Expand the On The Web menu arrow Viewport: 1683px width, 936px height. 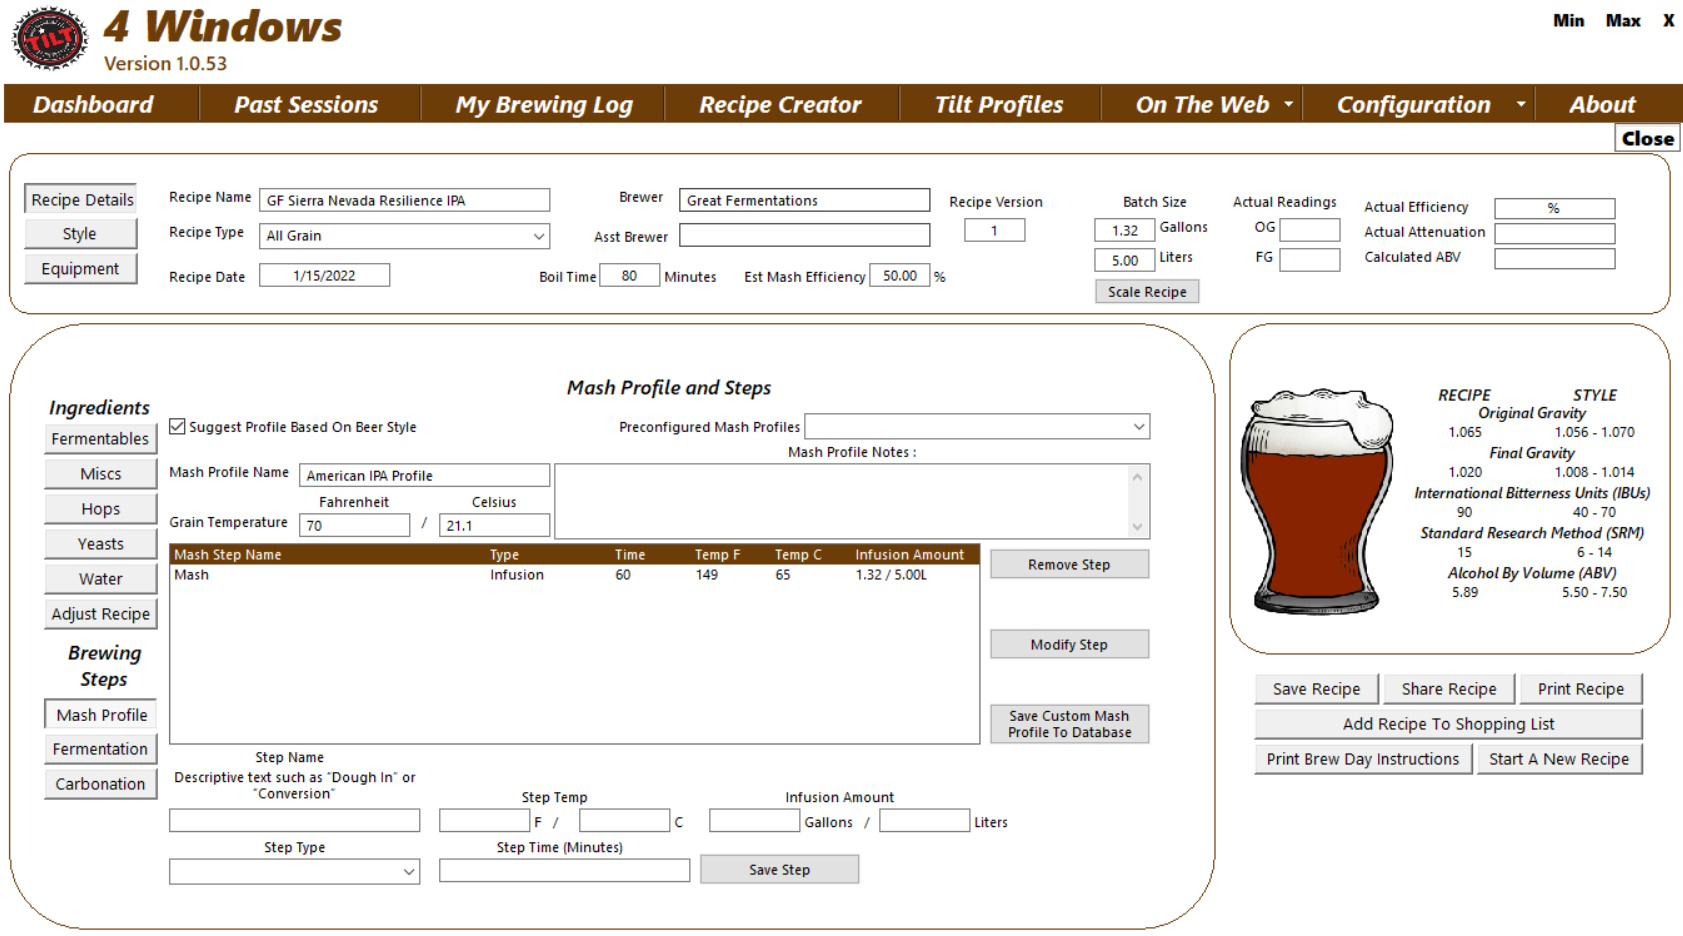(1288, 104)
